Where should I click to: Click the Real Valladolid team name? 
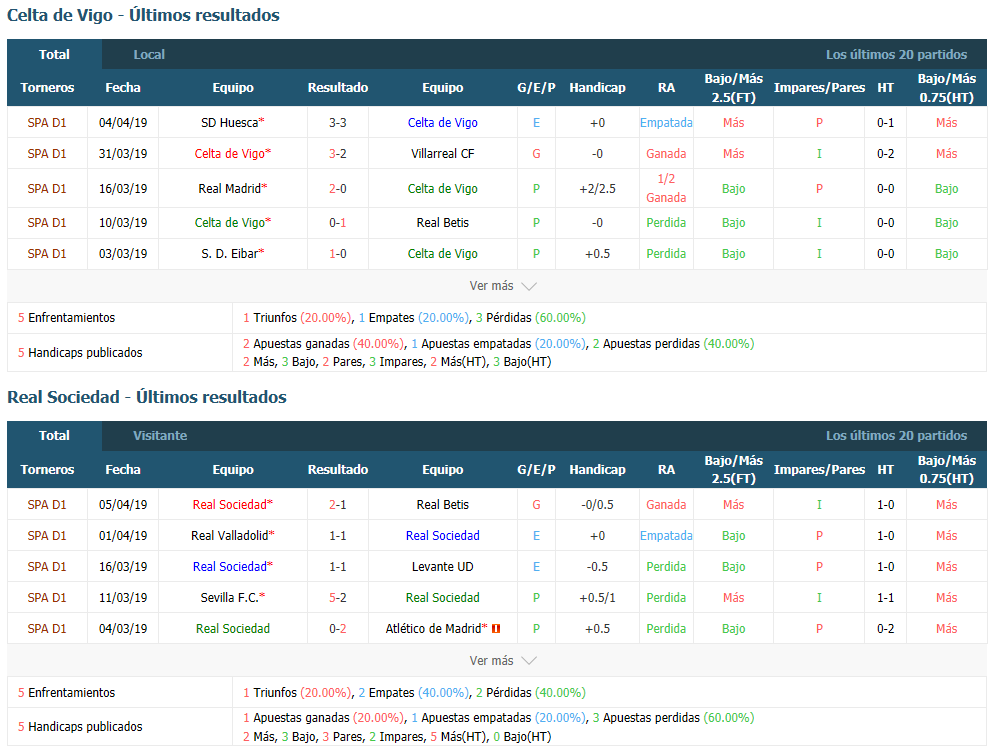(230, 536)
